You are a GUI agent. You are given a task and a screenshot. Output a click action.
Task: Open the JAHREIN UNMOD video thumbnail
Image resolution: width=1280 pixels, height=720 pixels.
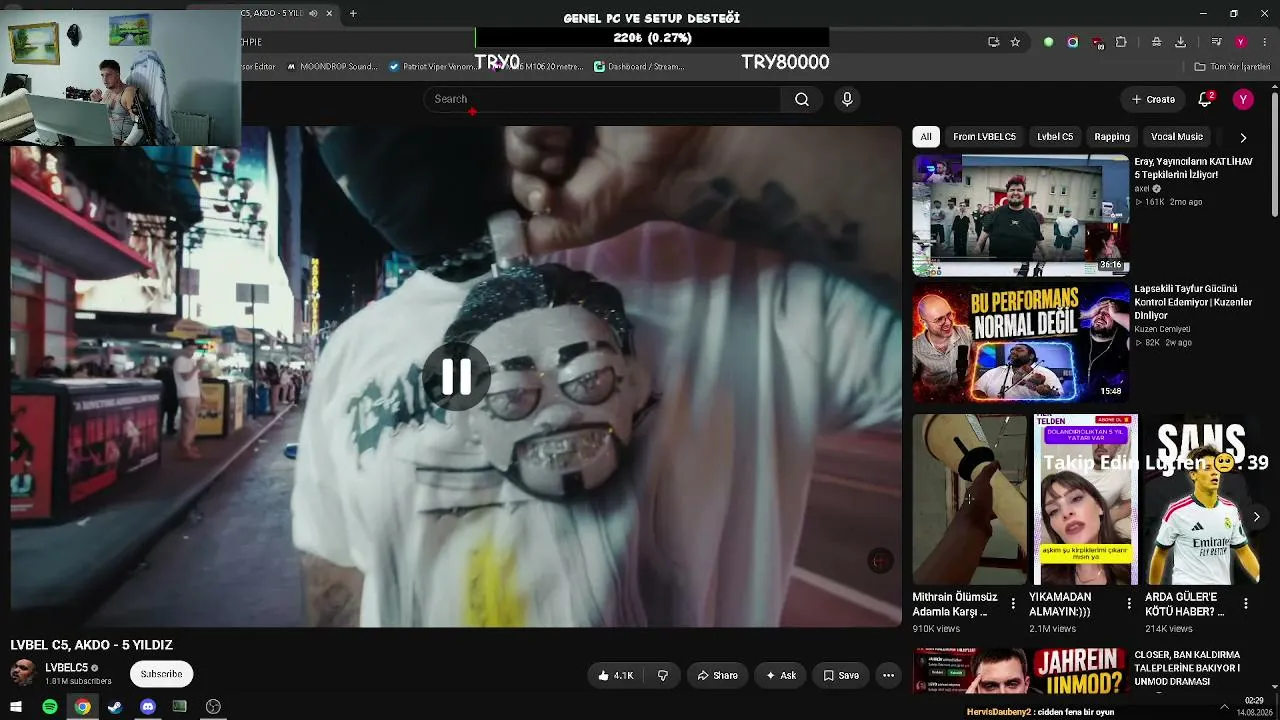coord(1021,671)
